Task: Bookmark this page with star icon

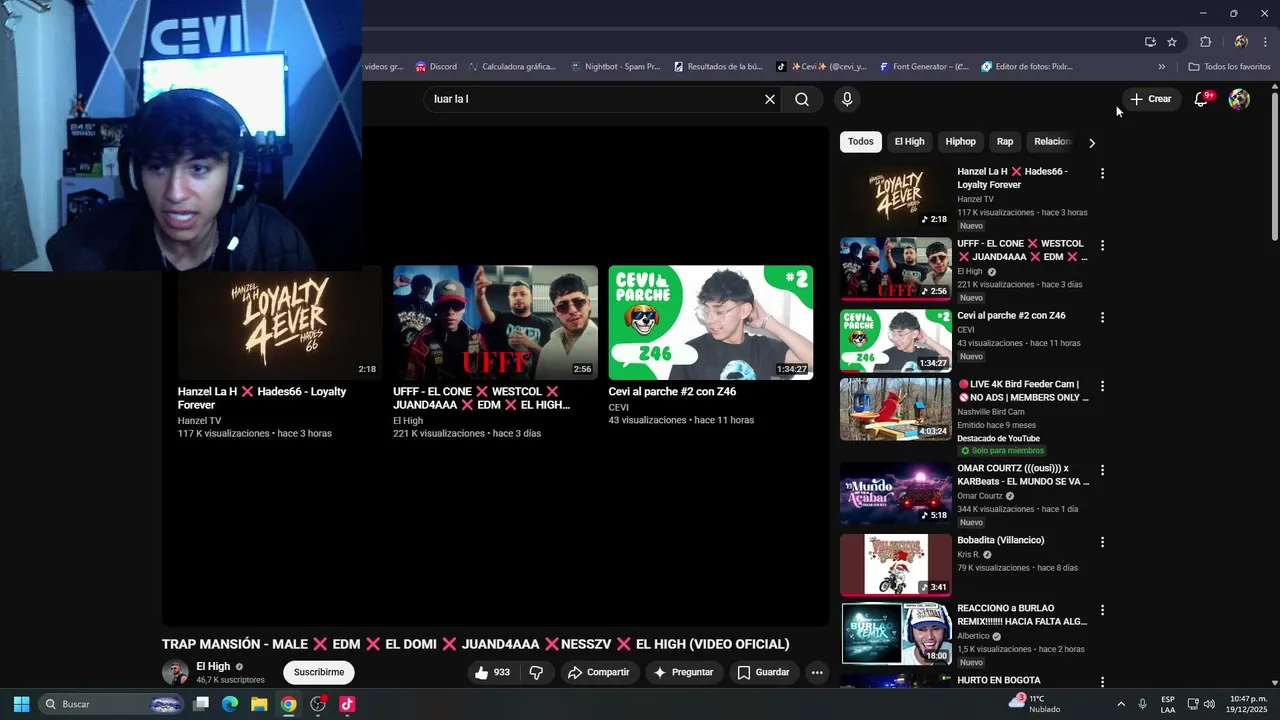Action: pos(1172,42)
